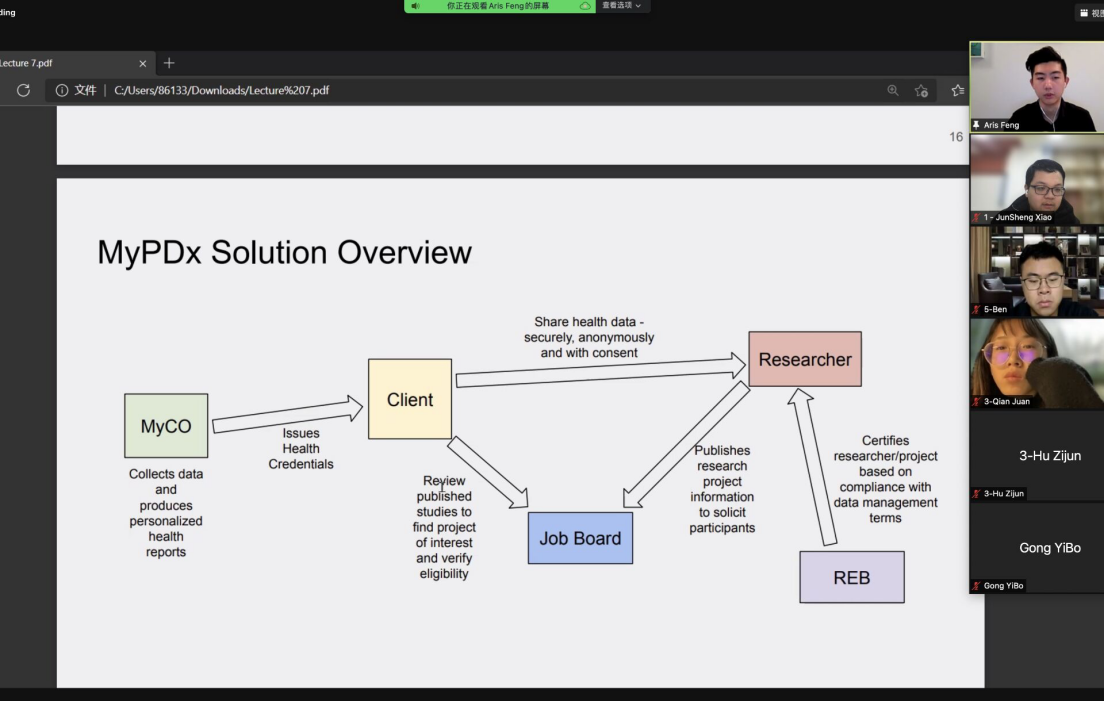This screenshot has height=701, width=1104.
Task: Click the zoom magnifier icon in address bar
Action: click(x=893, y=90)
